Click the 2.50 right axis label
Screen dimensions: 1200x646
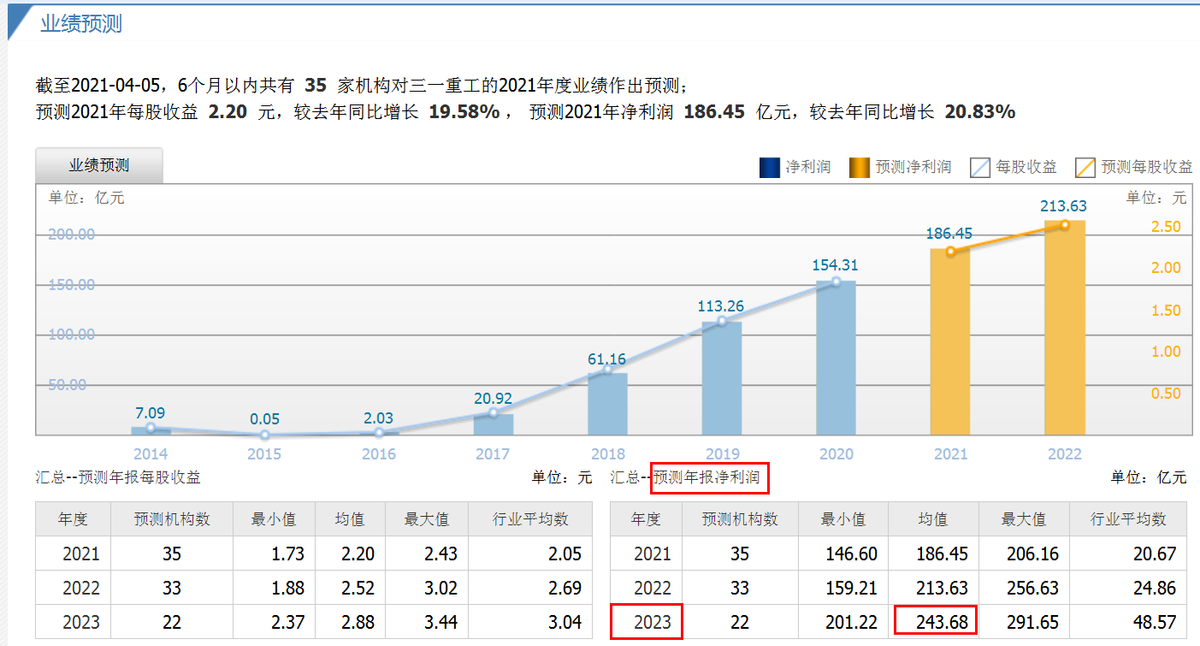click(1166, 227)
